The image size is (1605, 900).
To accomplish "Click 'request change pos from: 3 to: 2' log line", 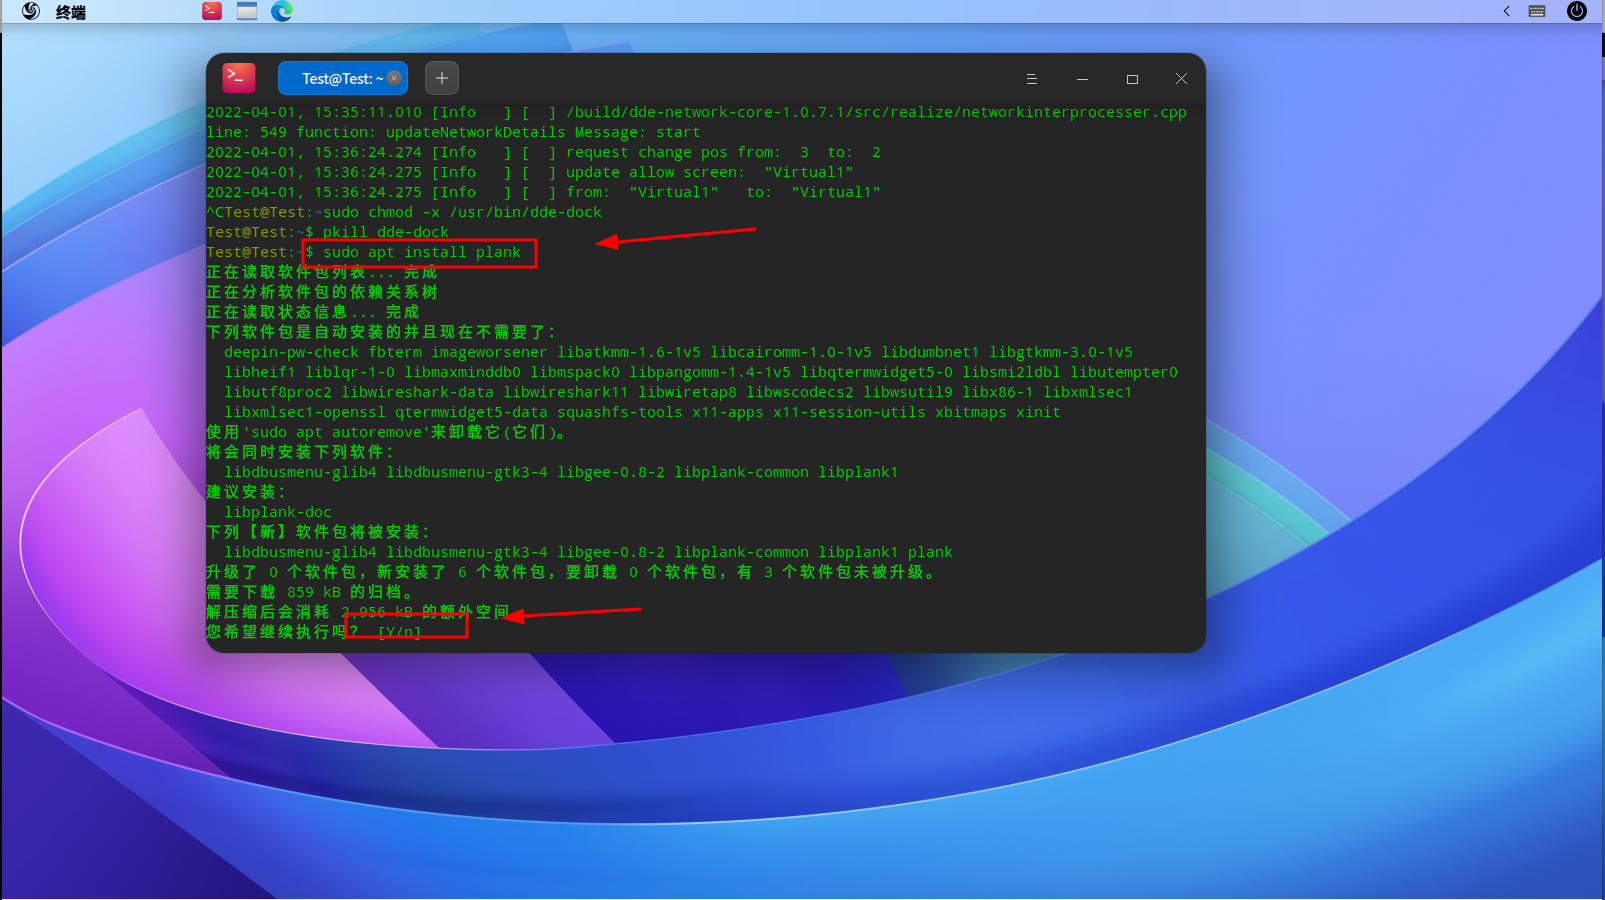I will (543, 152).
